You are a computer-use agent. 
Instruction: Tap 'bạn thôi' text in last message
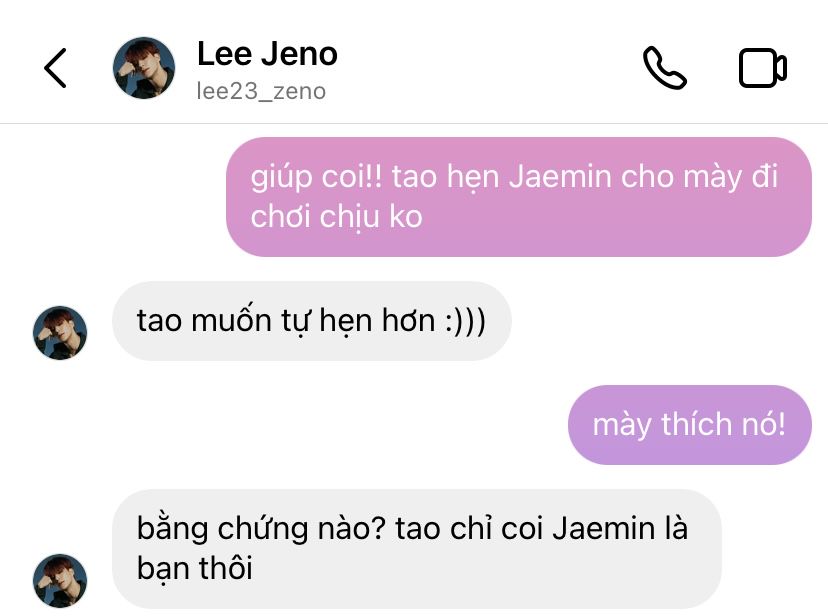pos(194,569)
